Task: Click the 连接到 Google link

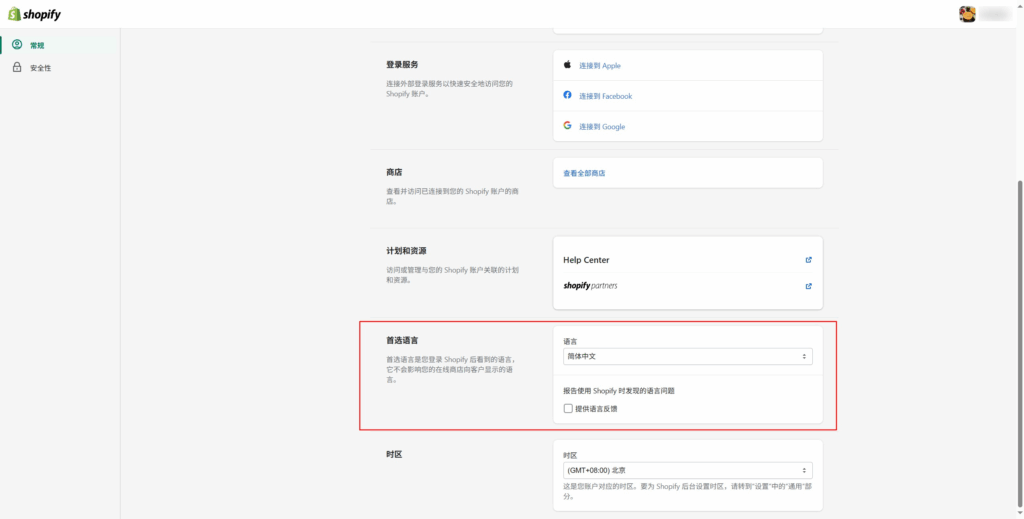Action: (602, 127)
